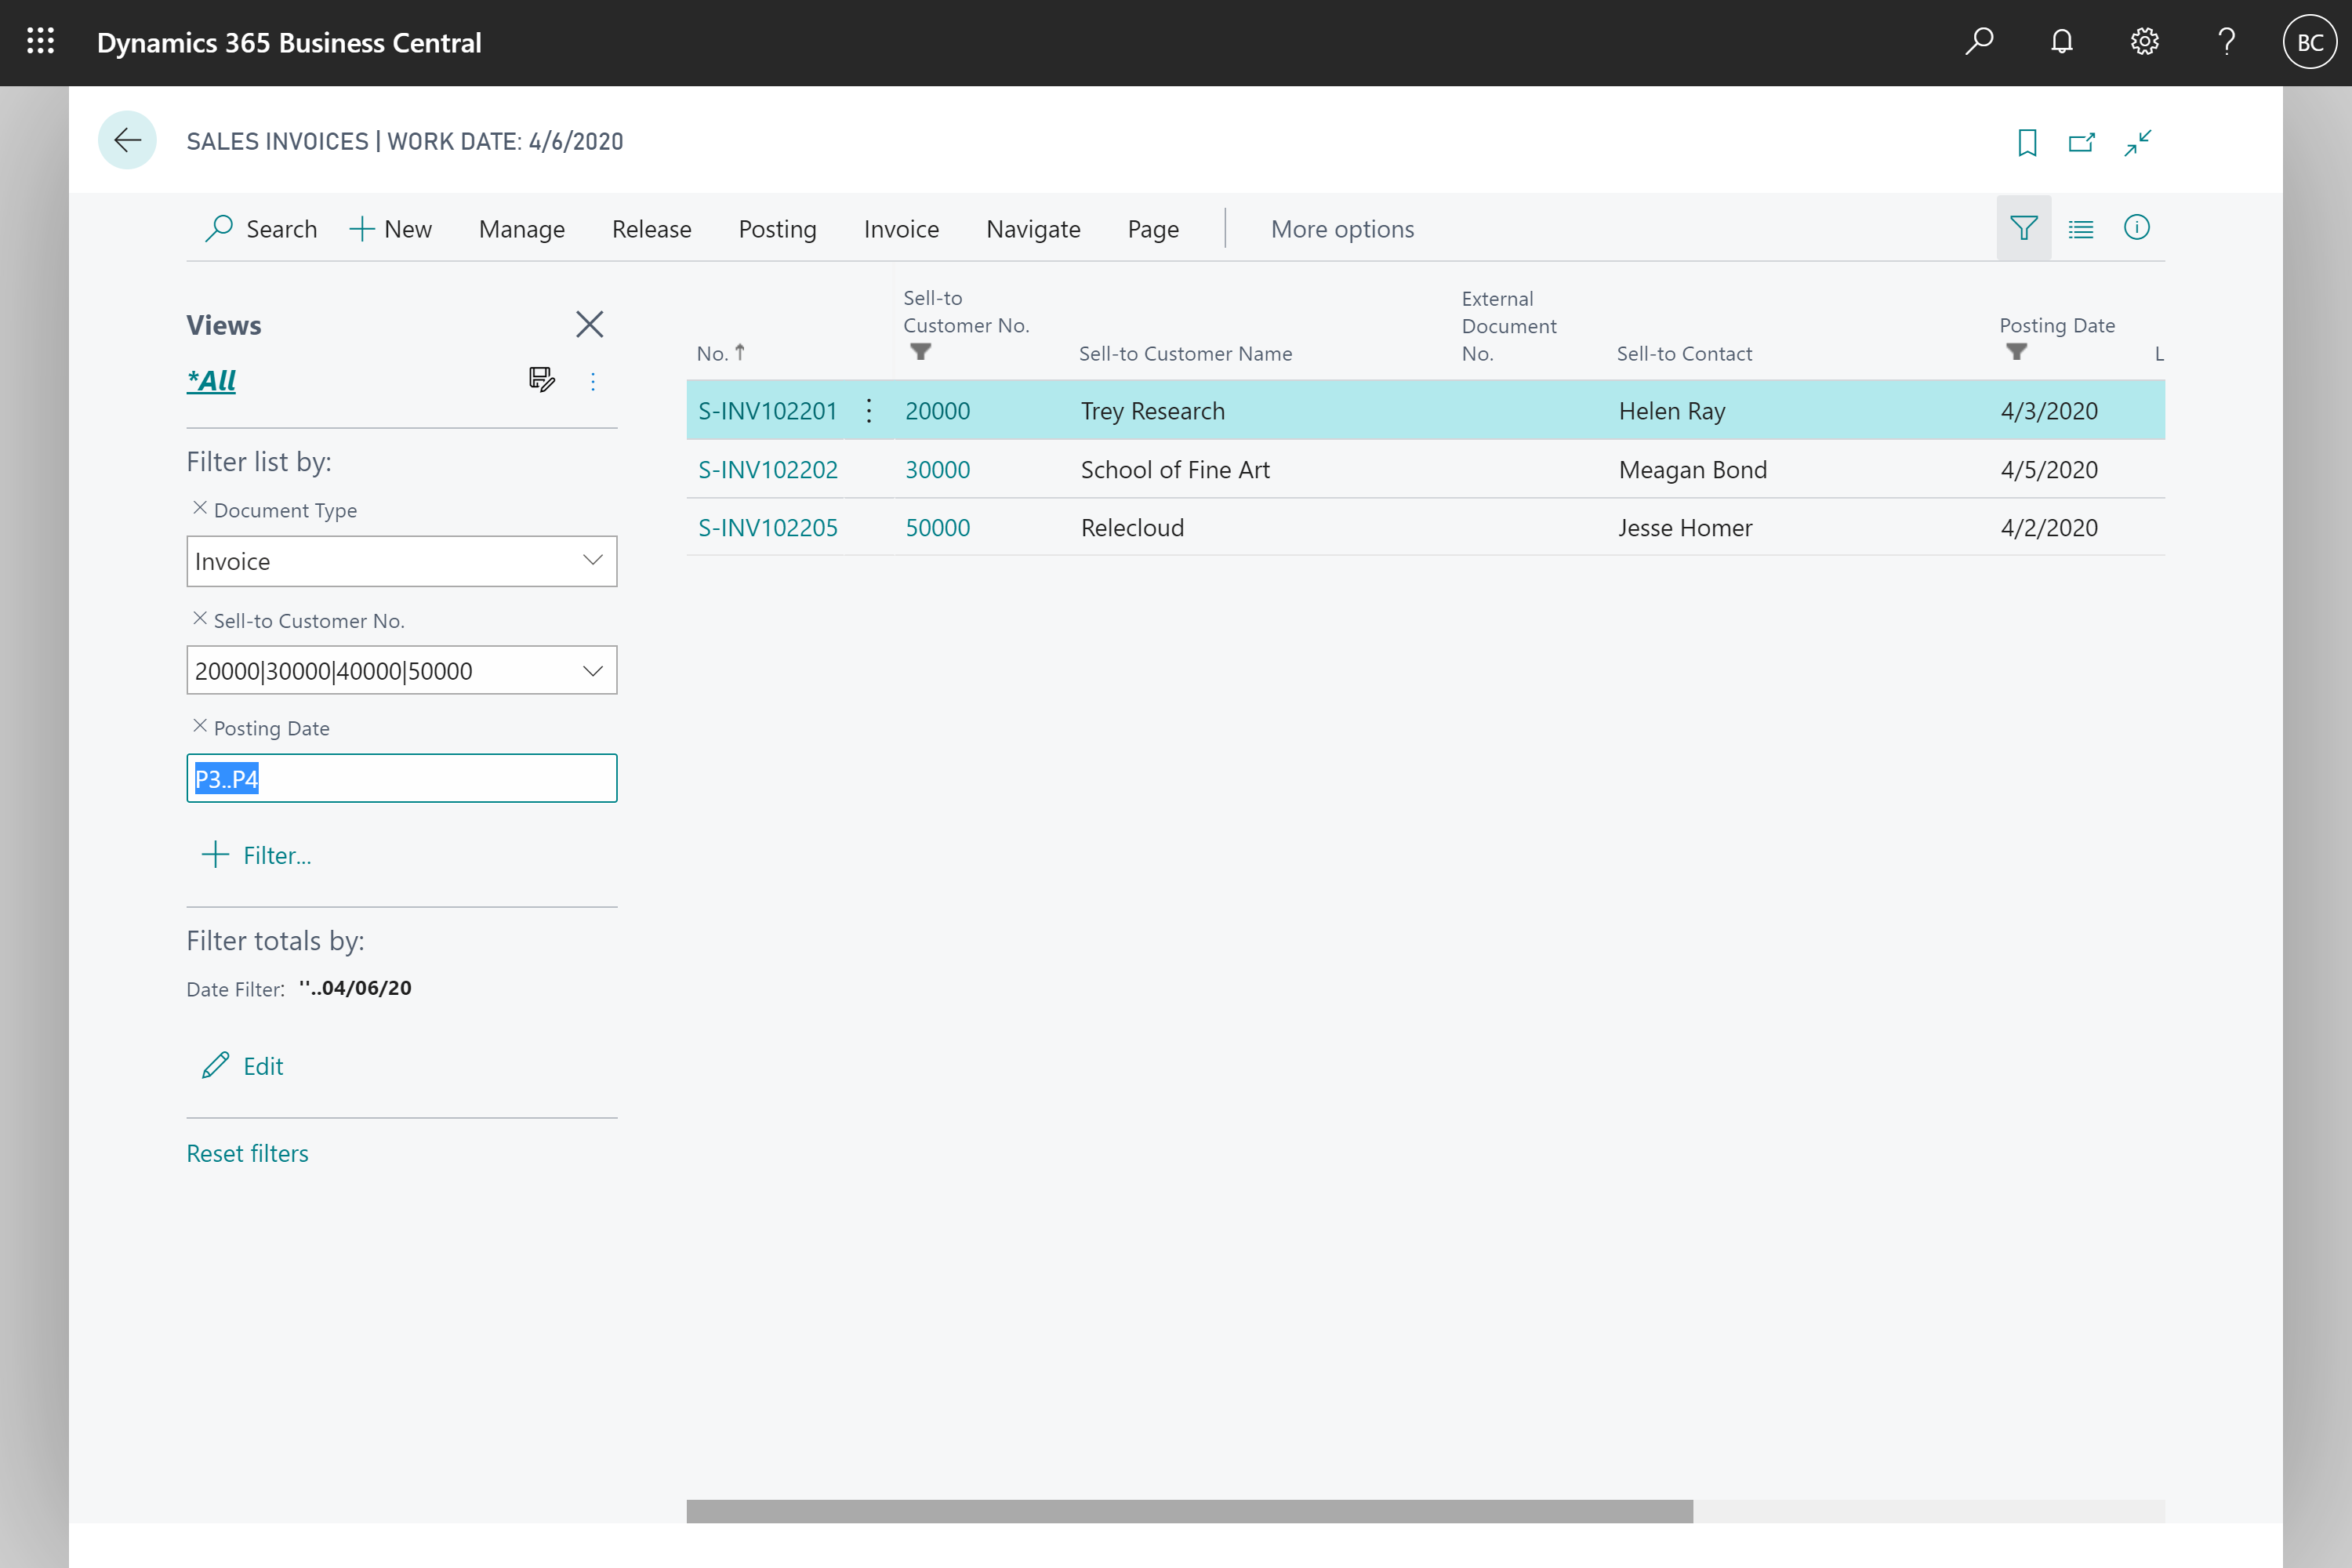This screenshot has width=2352, height=1568.
Task: Expand the Document Type Invoice dropdown
Action: tap(593, 560)
